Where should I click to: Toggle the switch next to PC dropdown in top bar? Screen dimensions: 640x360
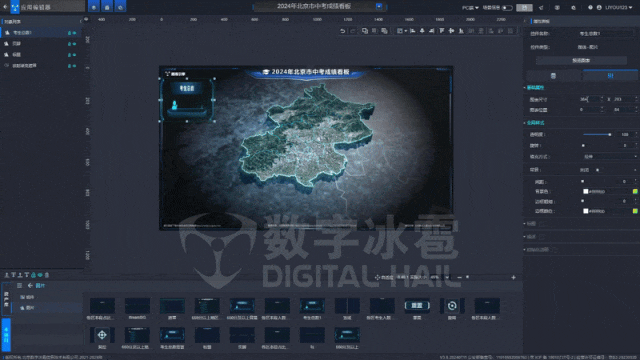pos(507,8)
